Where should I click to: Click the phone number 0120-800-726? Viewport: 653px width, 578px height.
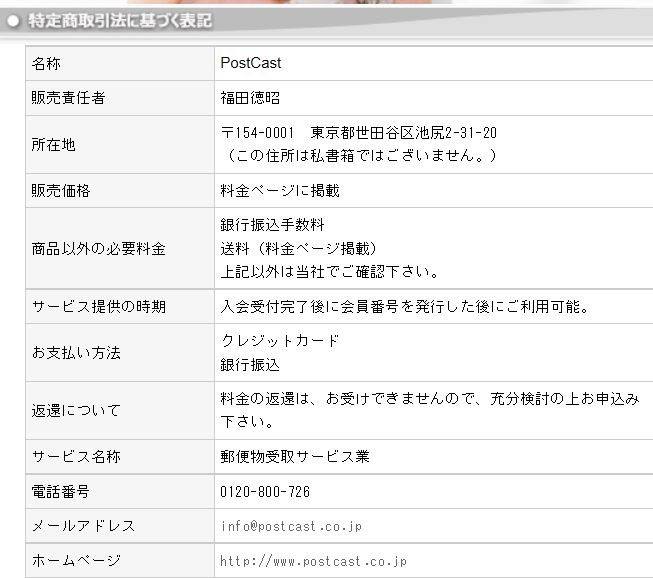click(x=265, y=492)
